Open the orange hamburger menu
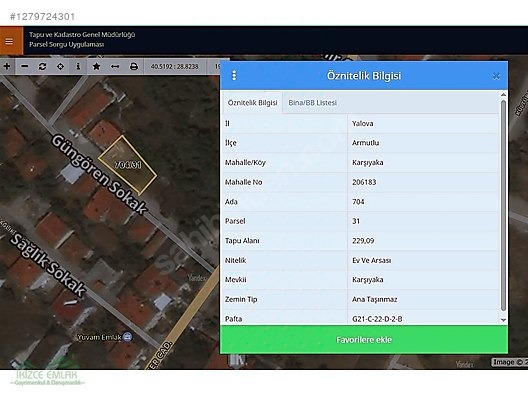Screen dimensions: 528x396 (x=9, y=41)
